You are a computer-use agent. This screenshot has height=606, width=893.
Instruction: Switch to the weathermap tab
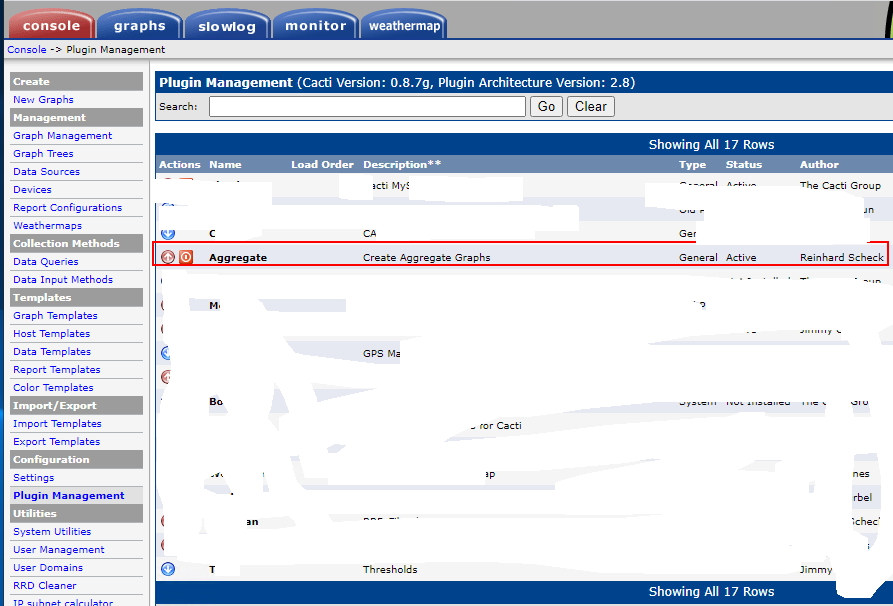404,26
